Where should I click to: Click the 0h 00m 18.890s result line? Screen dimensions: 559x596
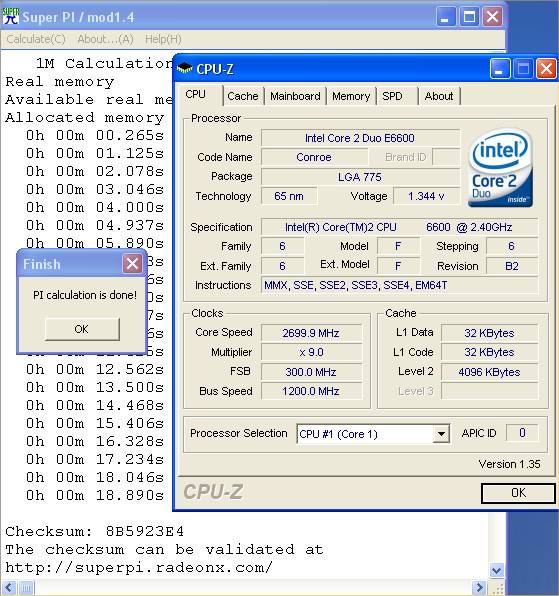95,495
